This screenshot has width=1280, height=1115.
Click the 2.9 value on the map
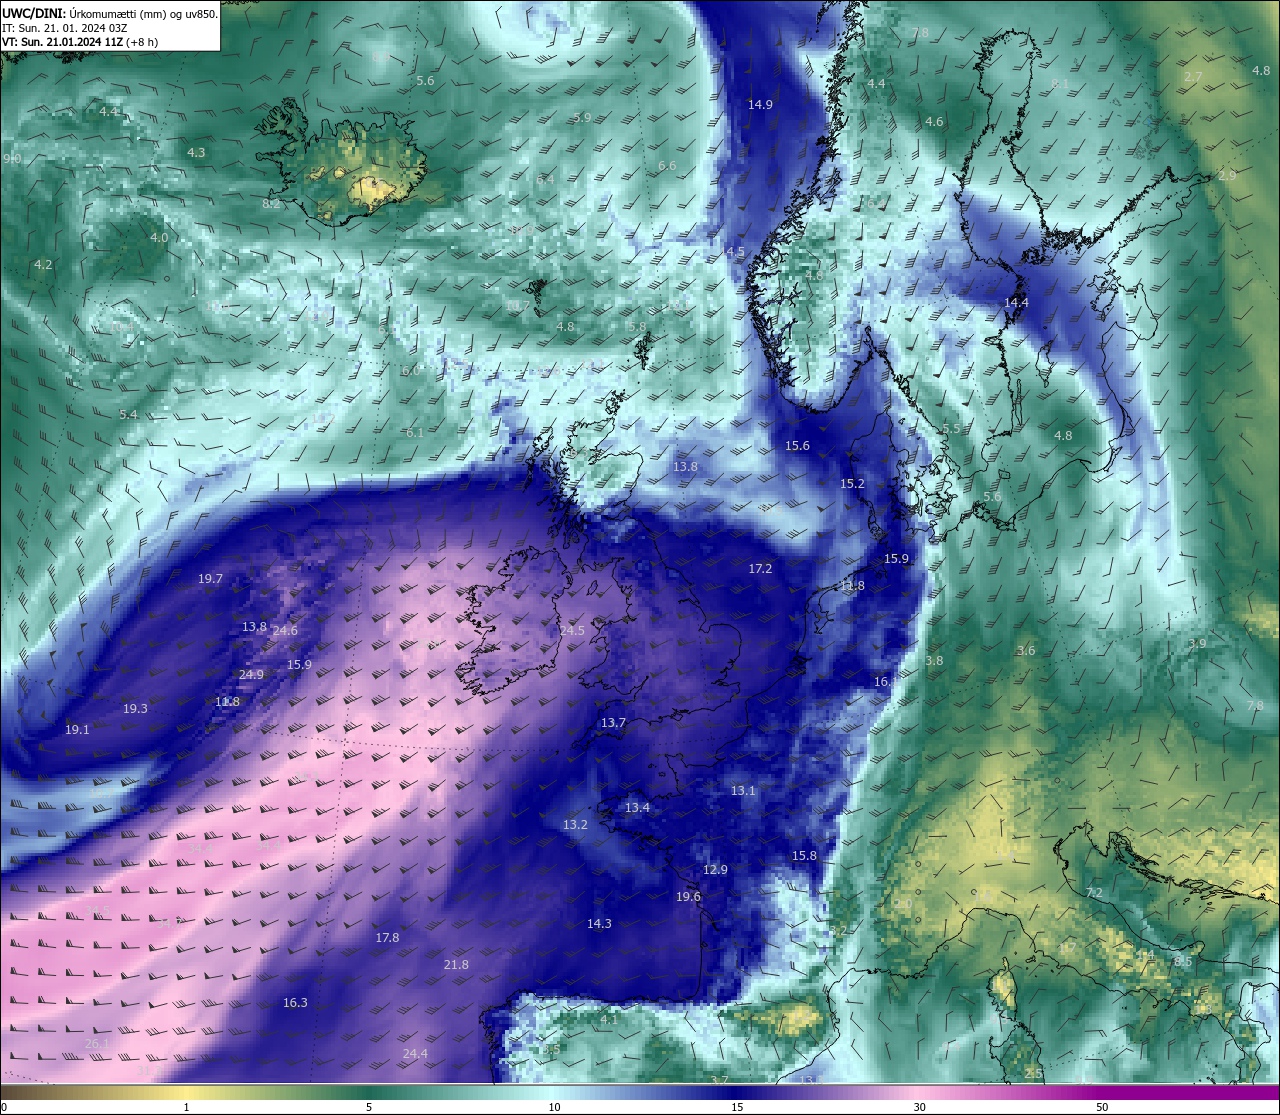click(1227, 176)
